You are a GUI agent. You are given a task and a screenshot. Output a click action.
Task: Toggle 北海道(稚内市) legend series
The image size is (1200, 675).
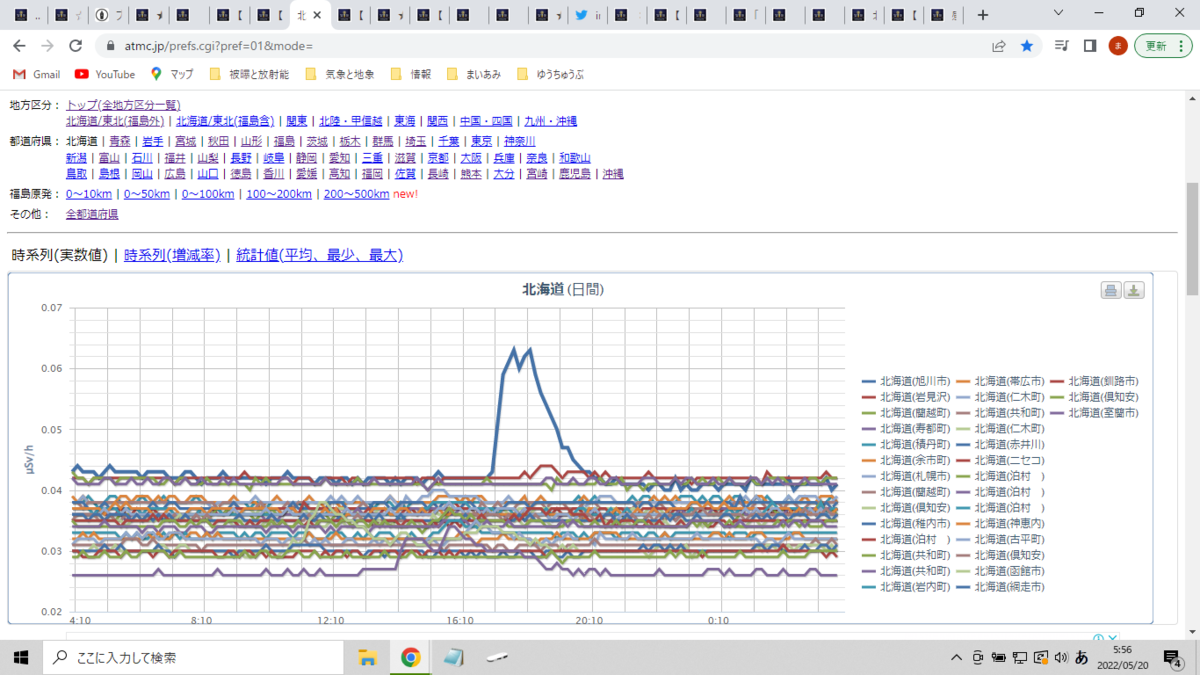pos(905,523)
